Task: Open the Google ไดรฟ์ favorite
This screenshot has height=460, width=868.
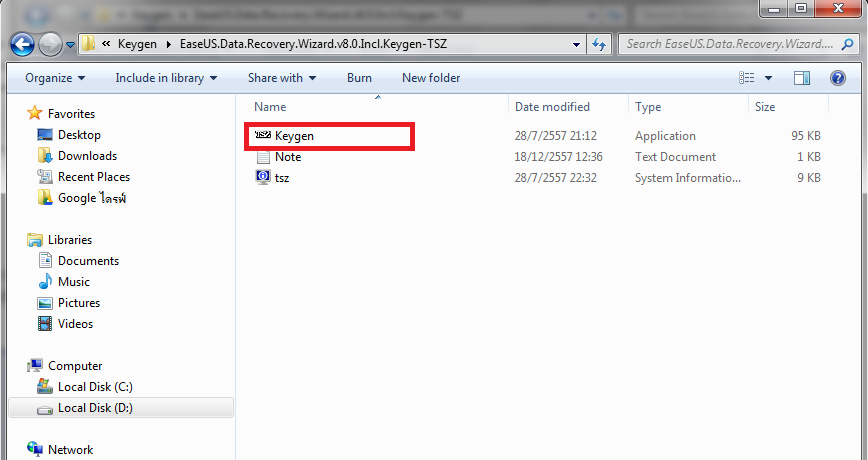Action: pos(92,198)
